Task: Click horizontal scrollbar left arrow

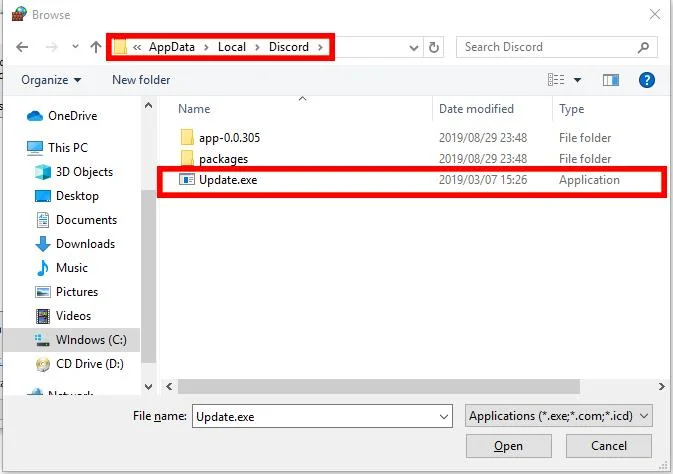Action: pyautogui.click(x=169, y=386)
